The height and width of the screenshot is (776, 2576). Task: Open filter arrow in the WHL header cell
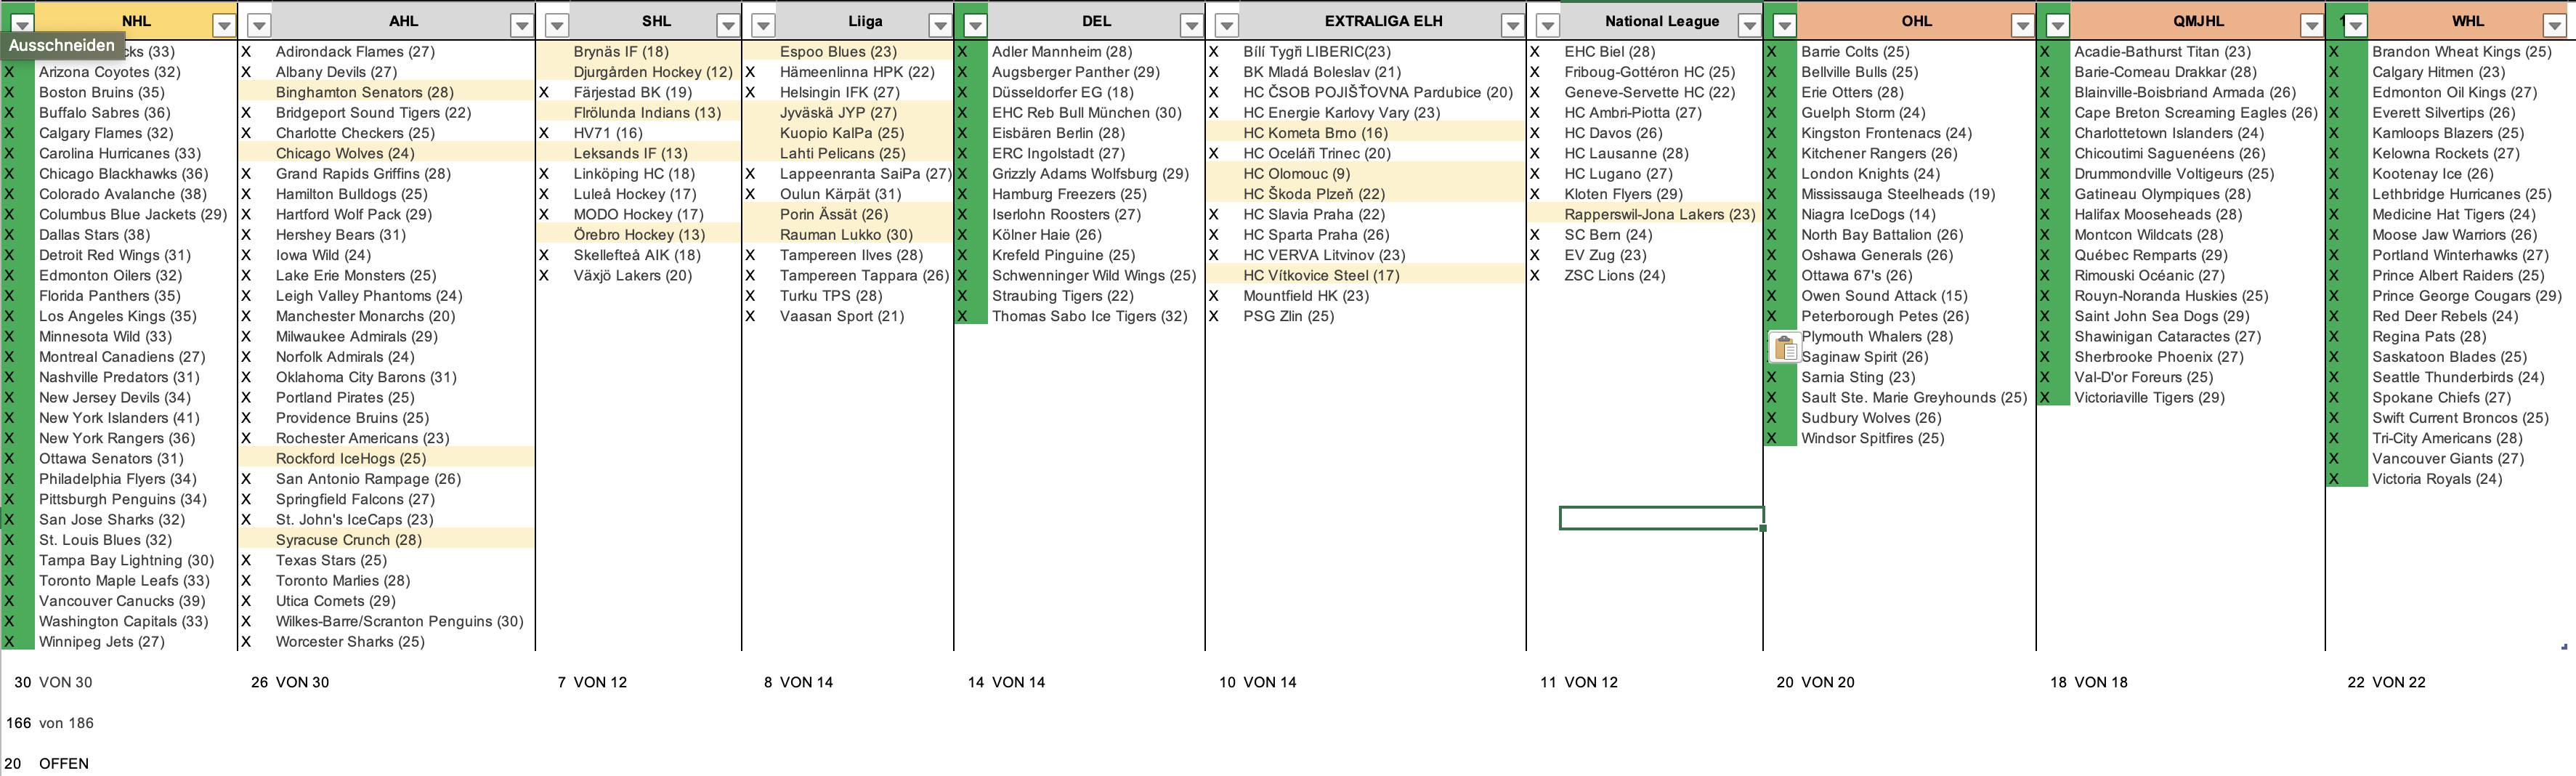[2555, 25]
